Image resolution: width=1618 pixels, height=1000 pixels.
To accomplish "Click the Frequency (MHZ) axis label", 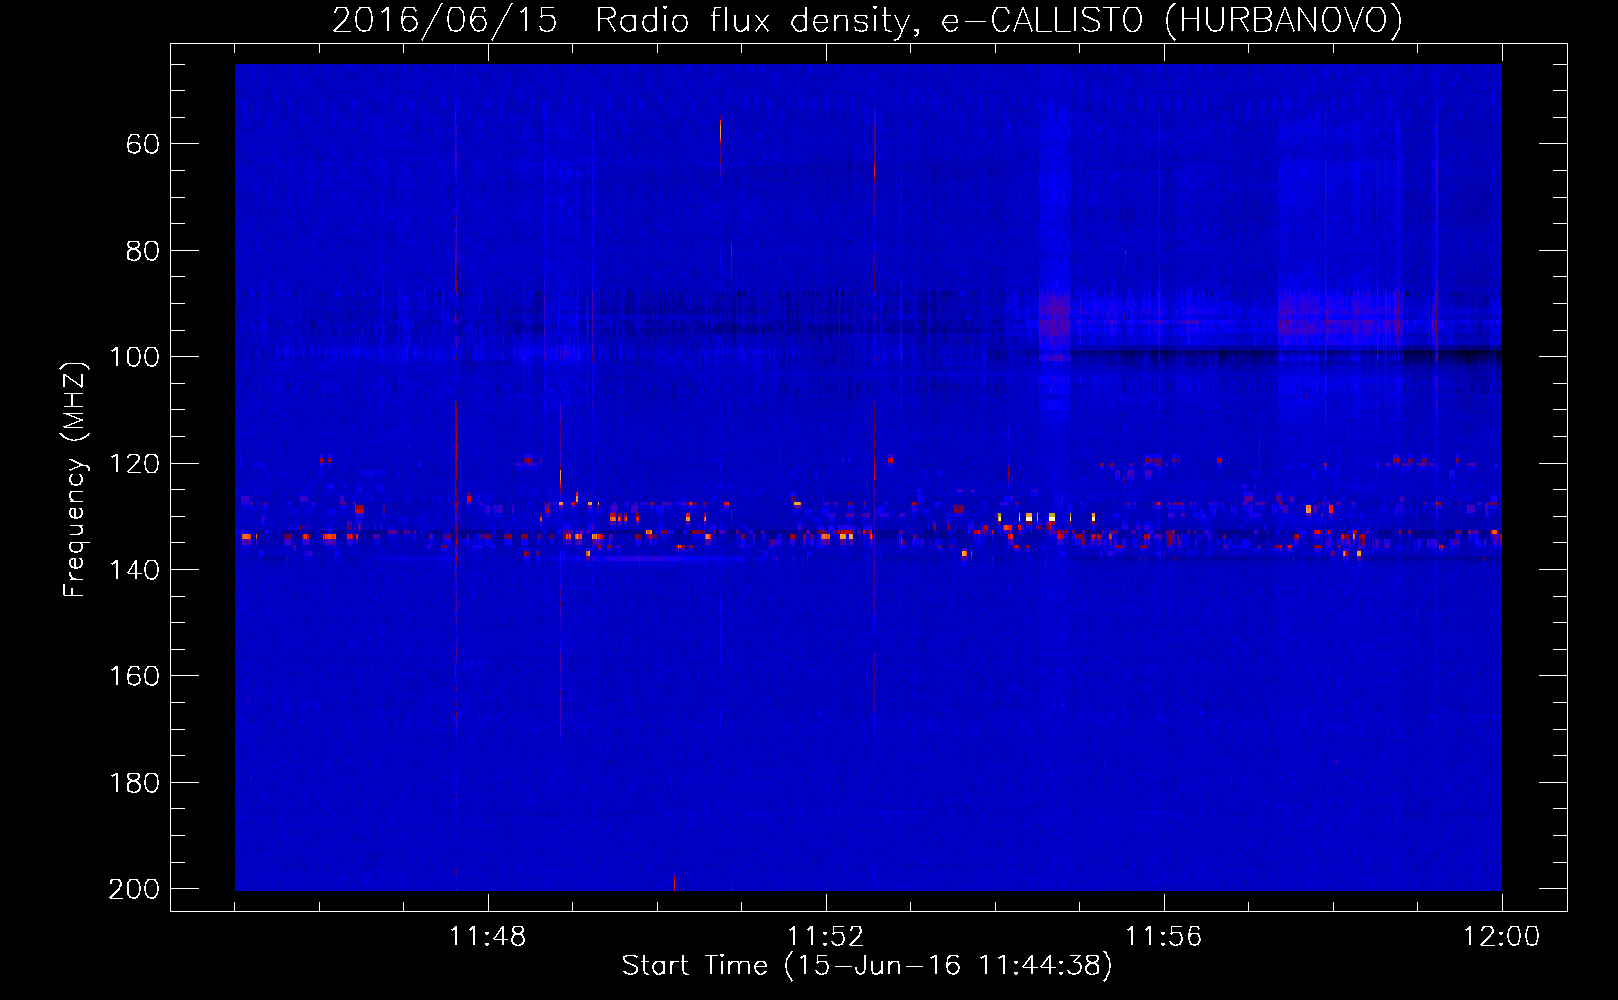I will 75,479.
